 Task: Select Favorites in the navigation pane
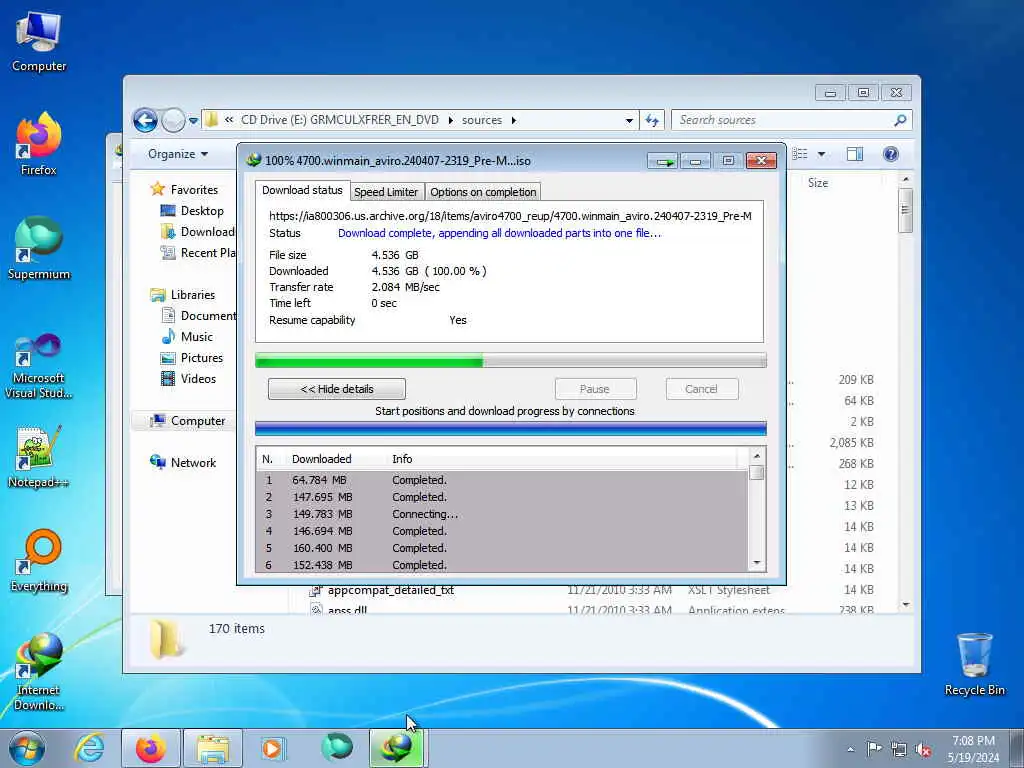tap(194, 189)
